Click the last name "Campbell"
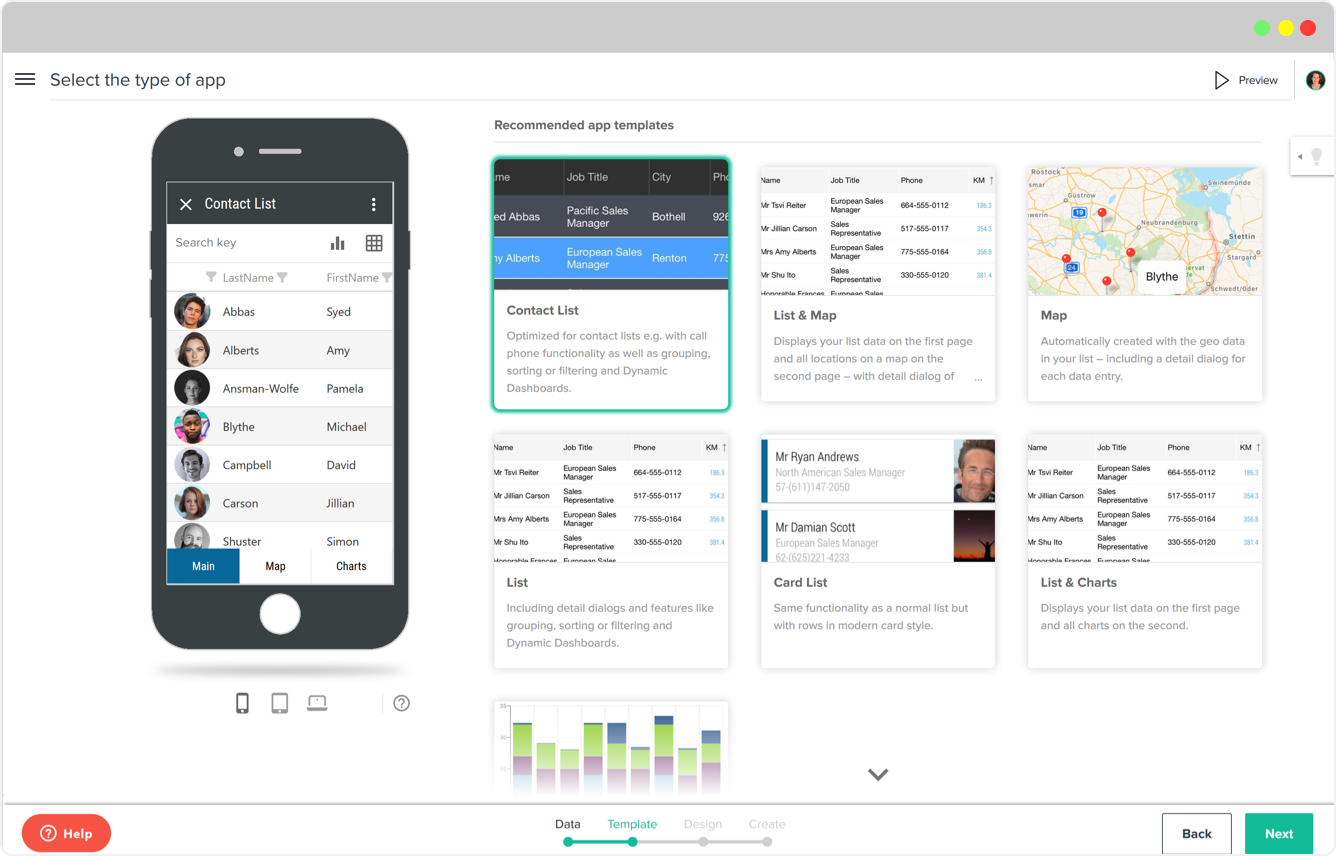Viewport: 1336px width, 856px height. pyautogui.click(x=247, y=465)
